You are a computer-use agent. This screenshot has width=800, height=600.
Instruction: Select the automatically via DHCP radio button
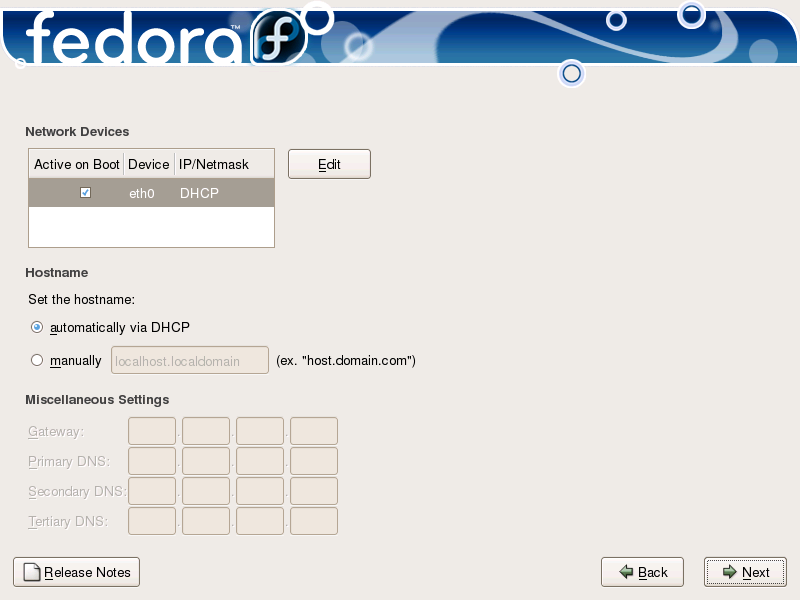(x=37, y=327)
